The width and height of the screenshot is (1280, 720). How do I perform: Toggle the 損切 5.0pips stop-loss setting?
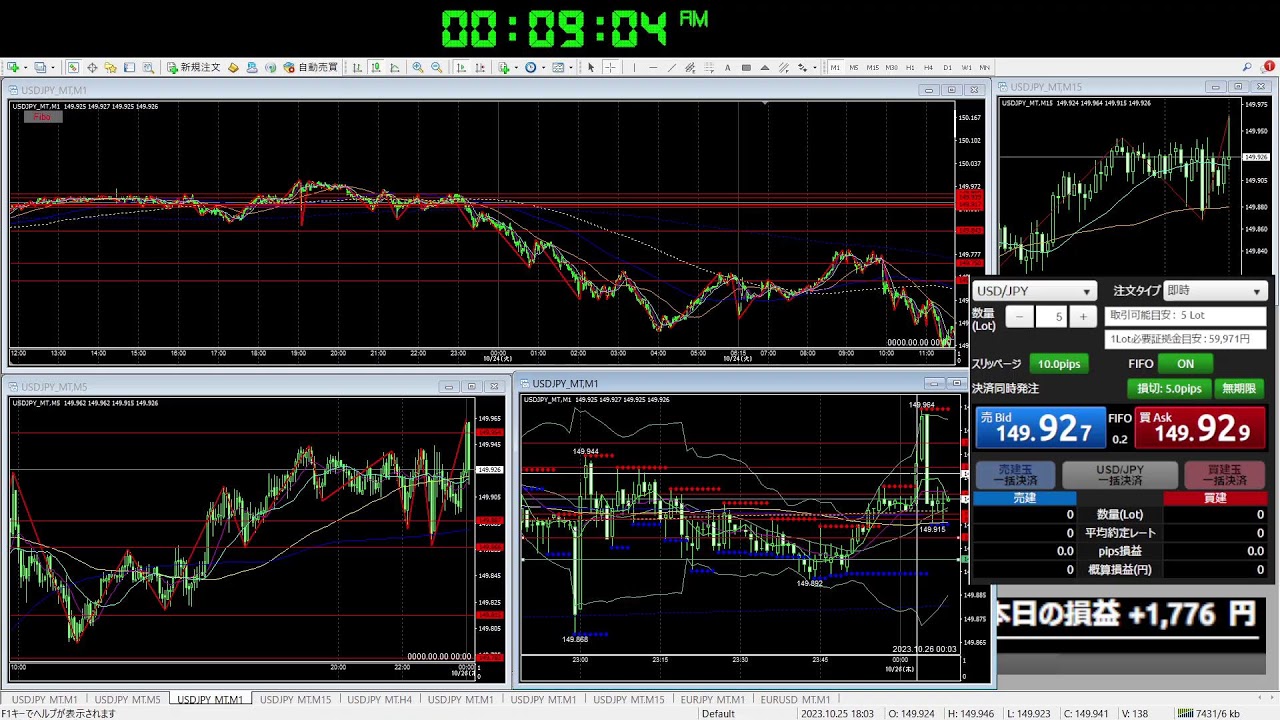(x=1168, y=388)
